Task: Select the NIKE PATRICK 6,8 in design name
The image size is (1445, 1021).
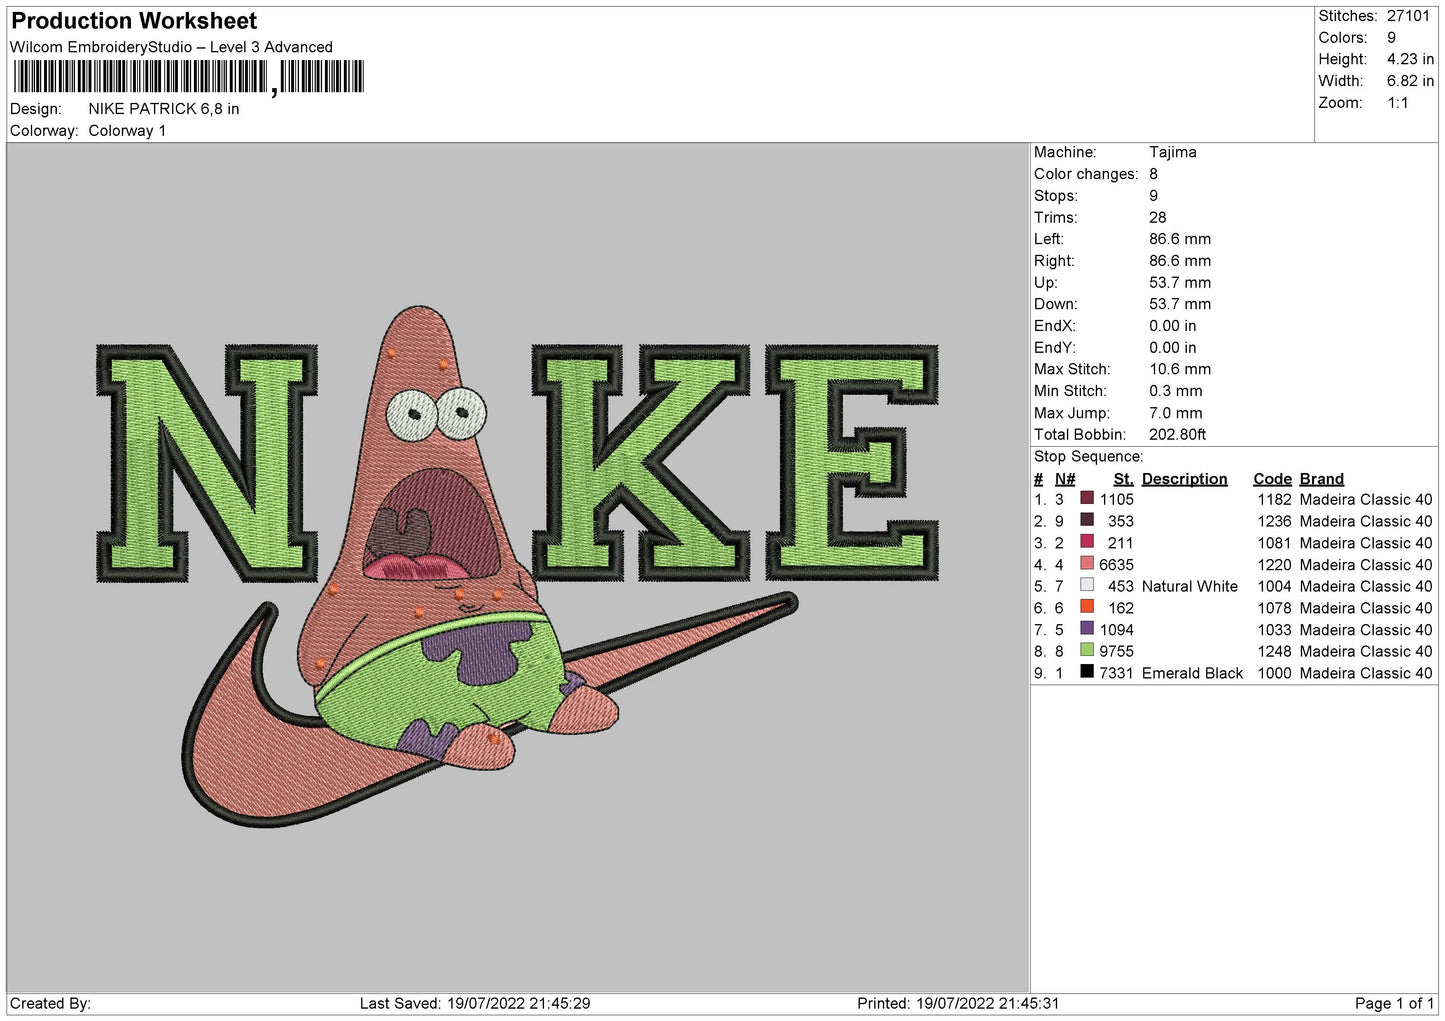Action: click(x=164, y=108)
